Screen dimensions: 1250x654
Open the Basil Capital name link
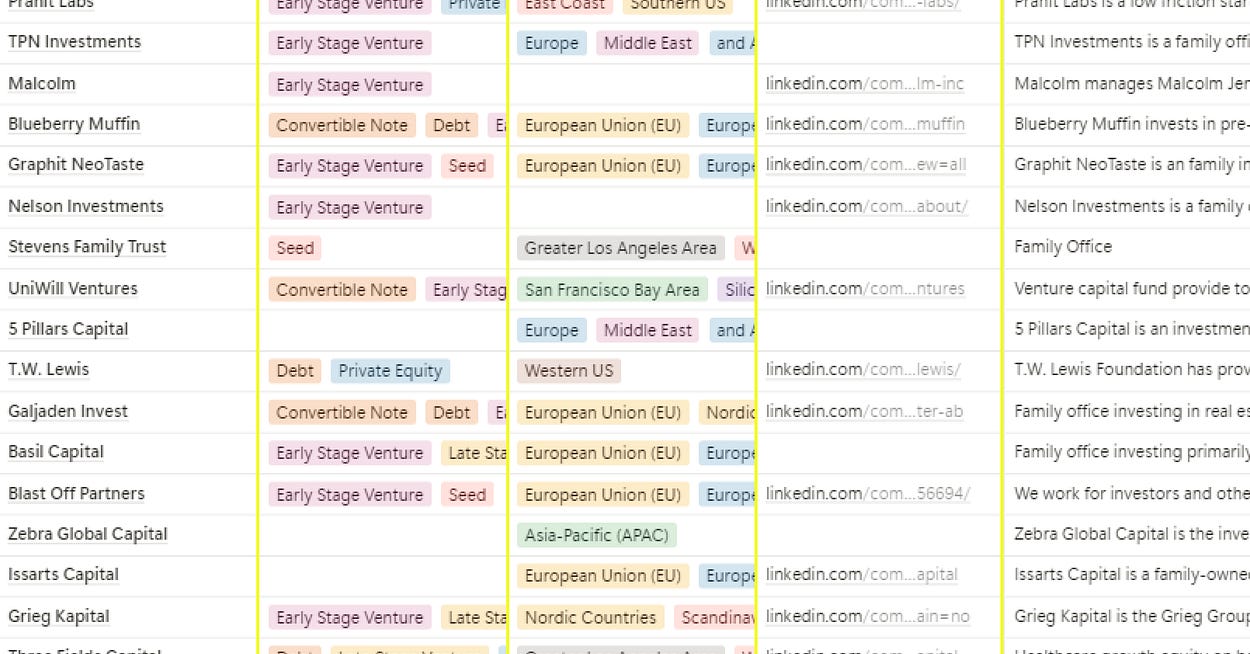pyautogui.click(x=56, y=452)
